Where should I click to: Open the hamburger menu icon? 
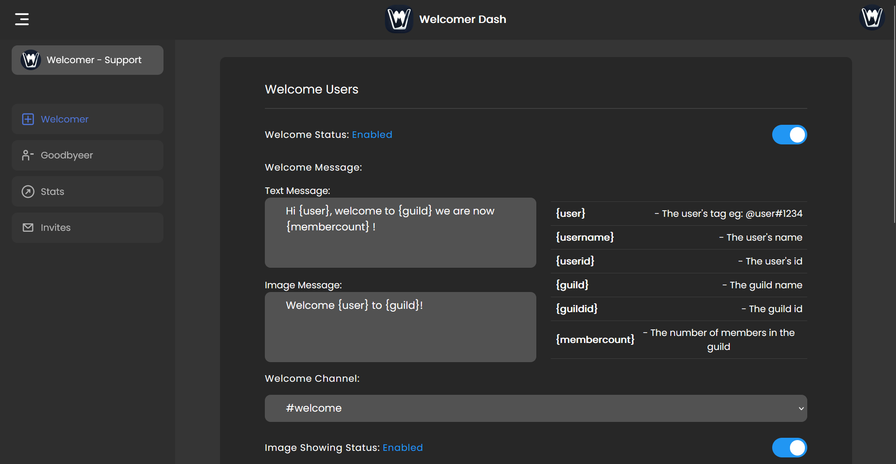point(22,19)
